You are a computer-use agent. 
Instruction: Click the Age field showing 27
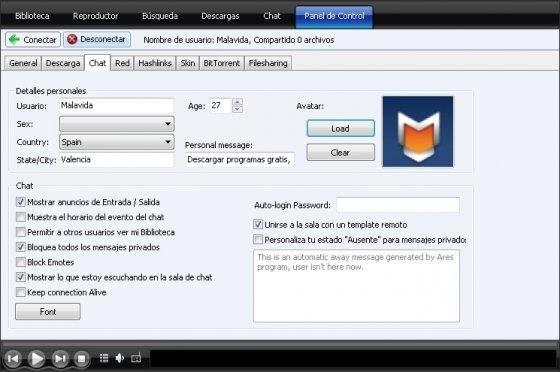(x=221, y=105)
